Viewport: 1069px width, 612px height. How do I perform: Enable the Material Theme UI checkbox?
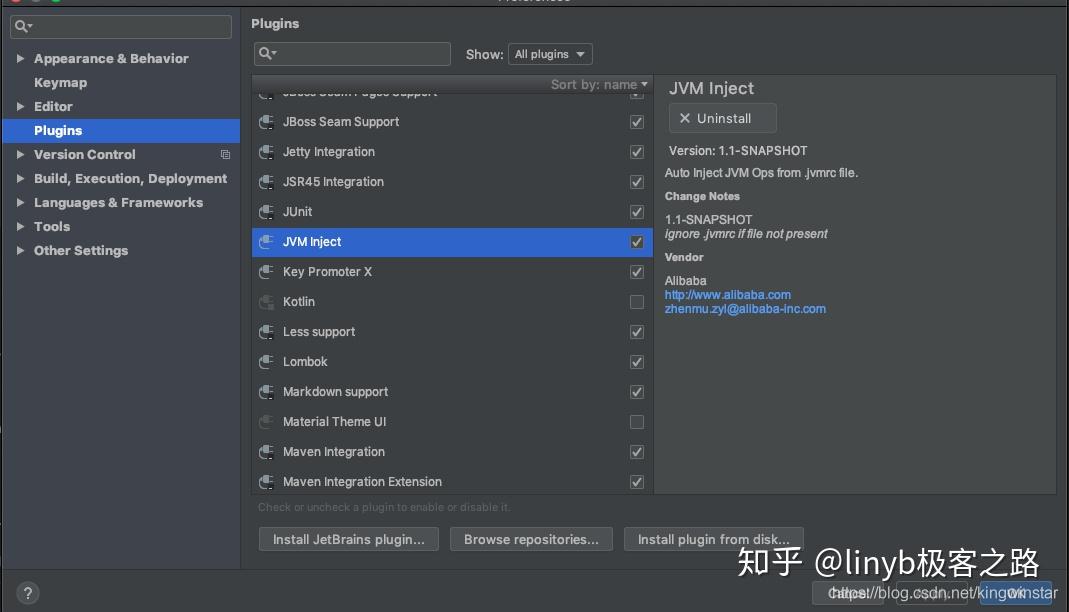pyautogui.click(x=637, y=422)
